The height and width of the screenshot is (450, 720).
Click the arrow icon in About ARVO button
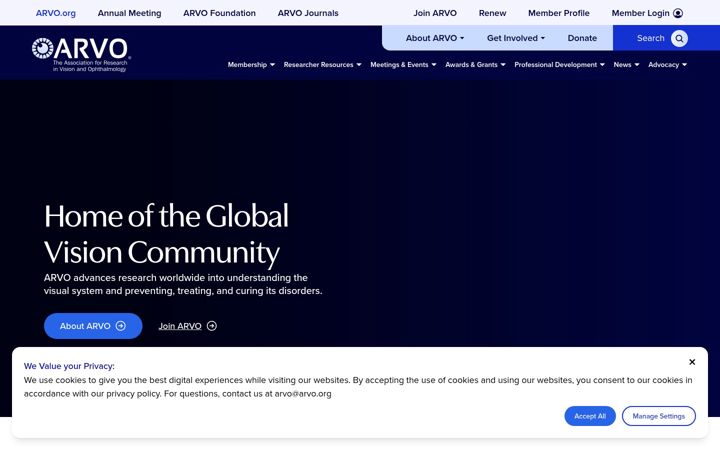click(x=121, y=326)
